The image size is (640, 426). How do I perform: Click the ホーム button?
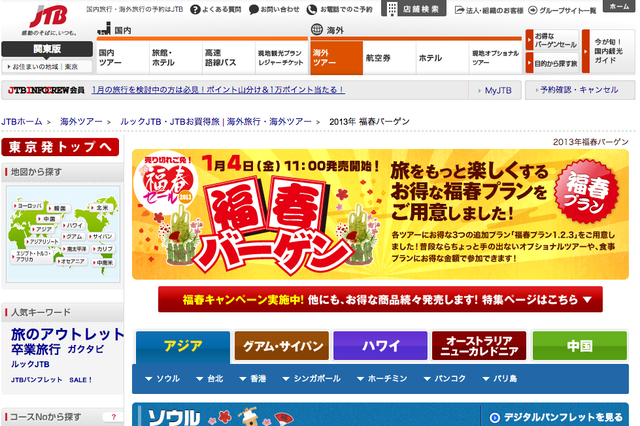(619, 7)
